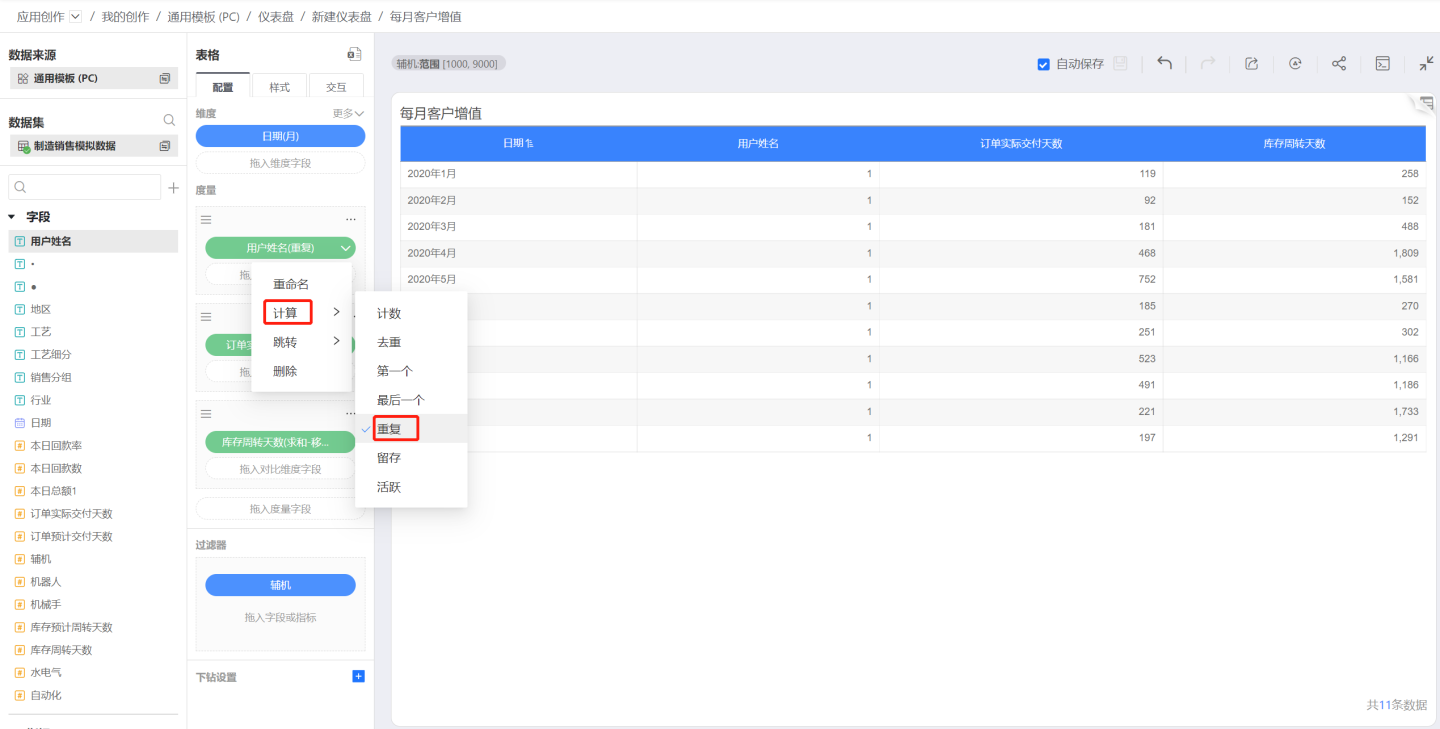Collapse the 字段 tree section
Viewport: 1440px width, 729px height.
click(x=12, y=217)
